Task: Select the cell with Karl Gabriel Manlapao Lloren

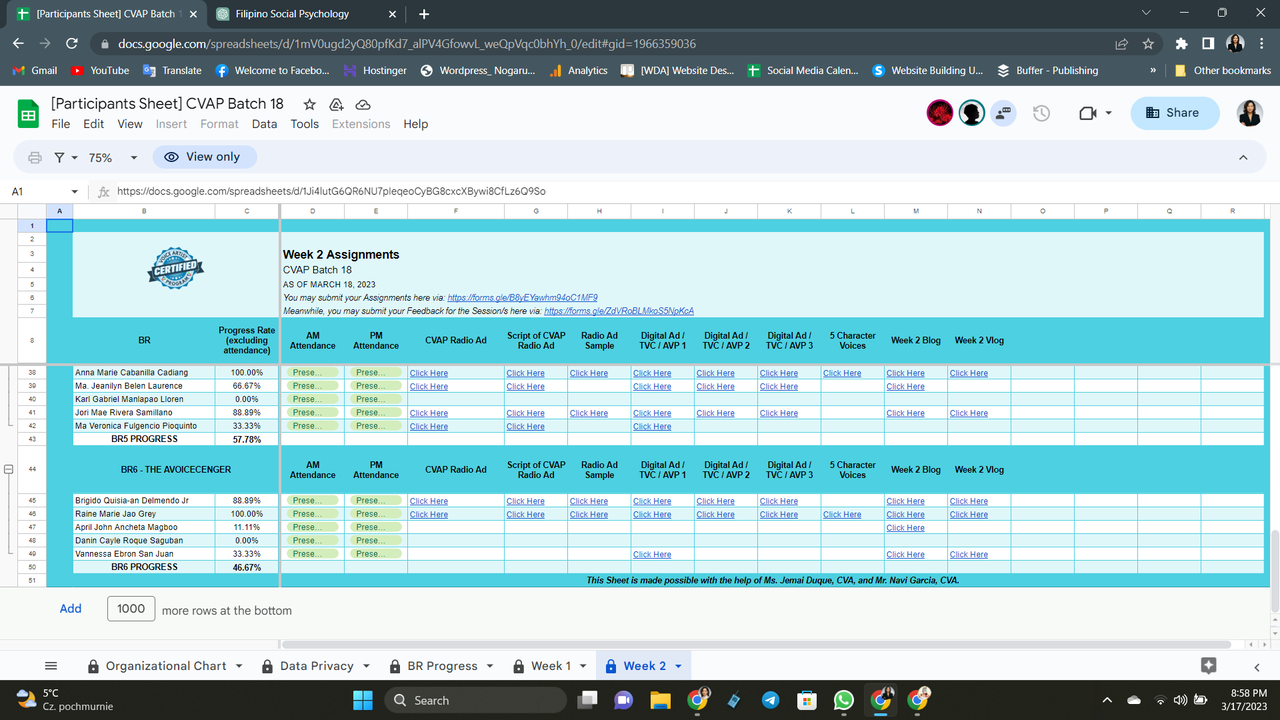Action: click(144, 399)
